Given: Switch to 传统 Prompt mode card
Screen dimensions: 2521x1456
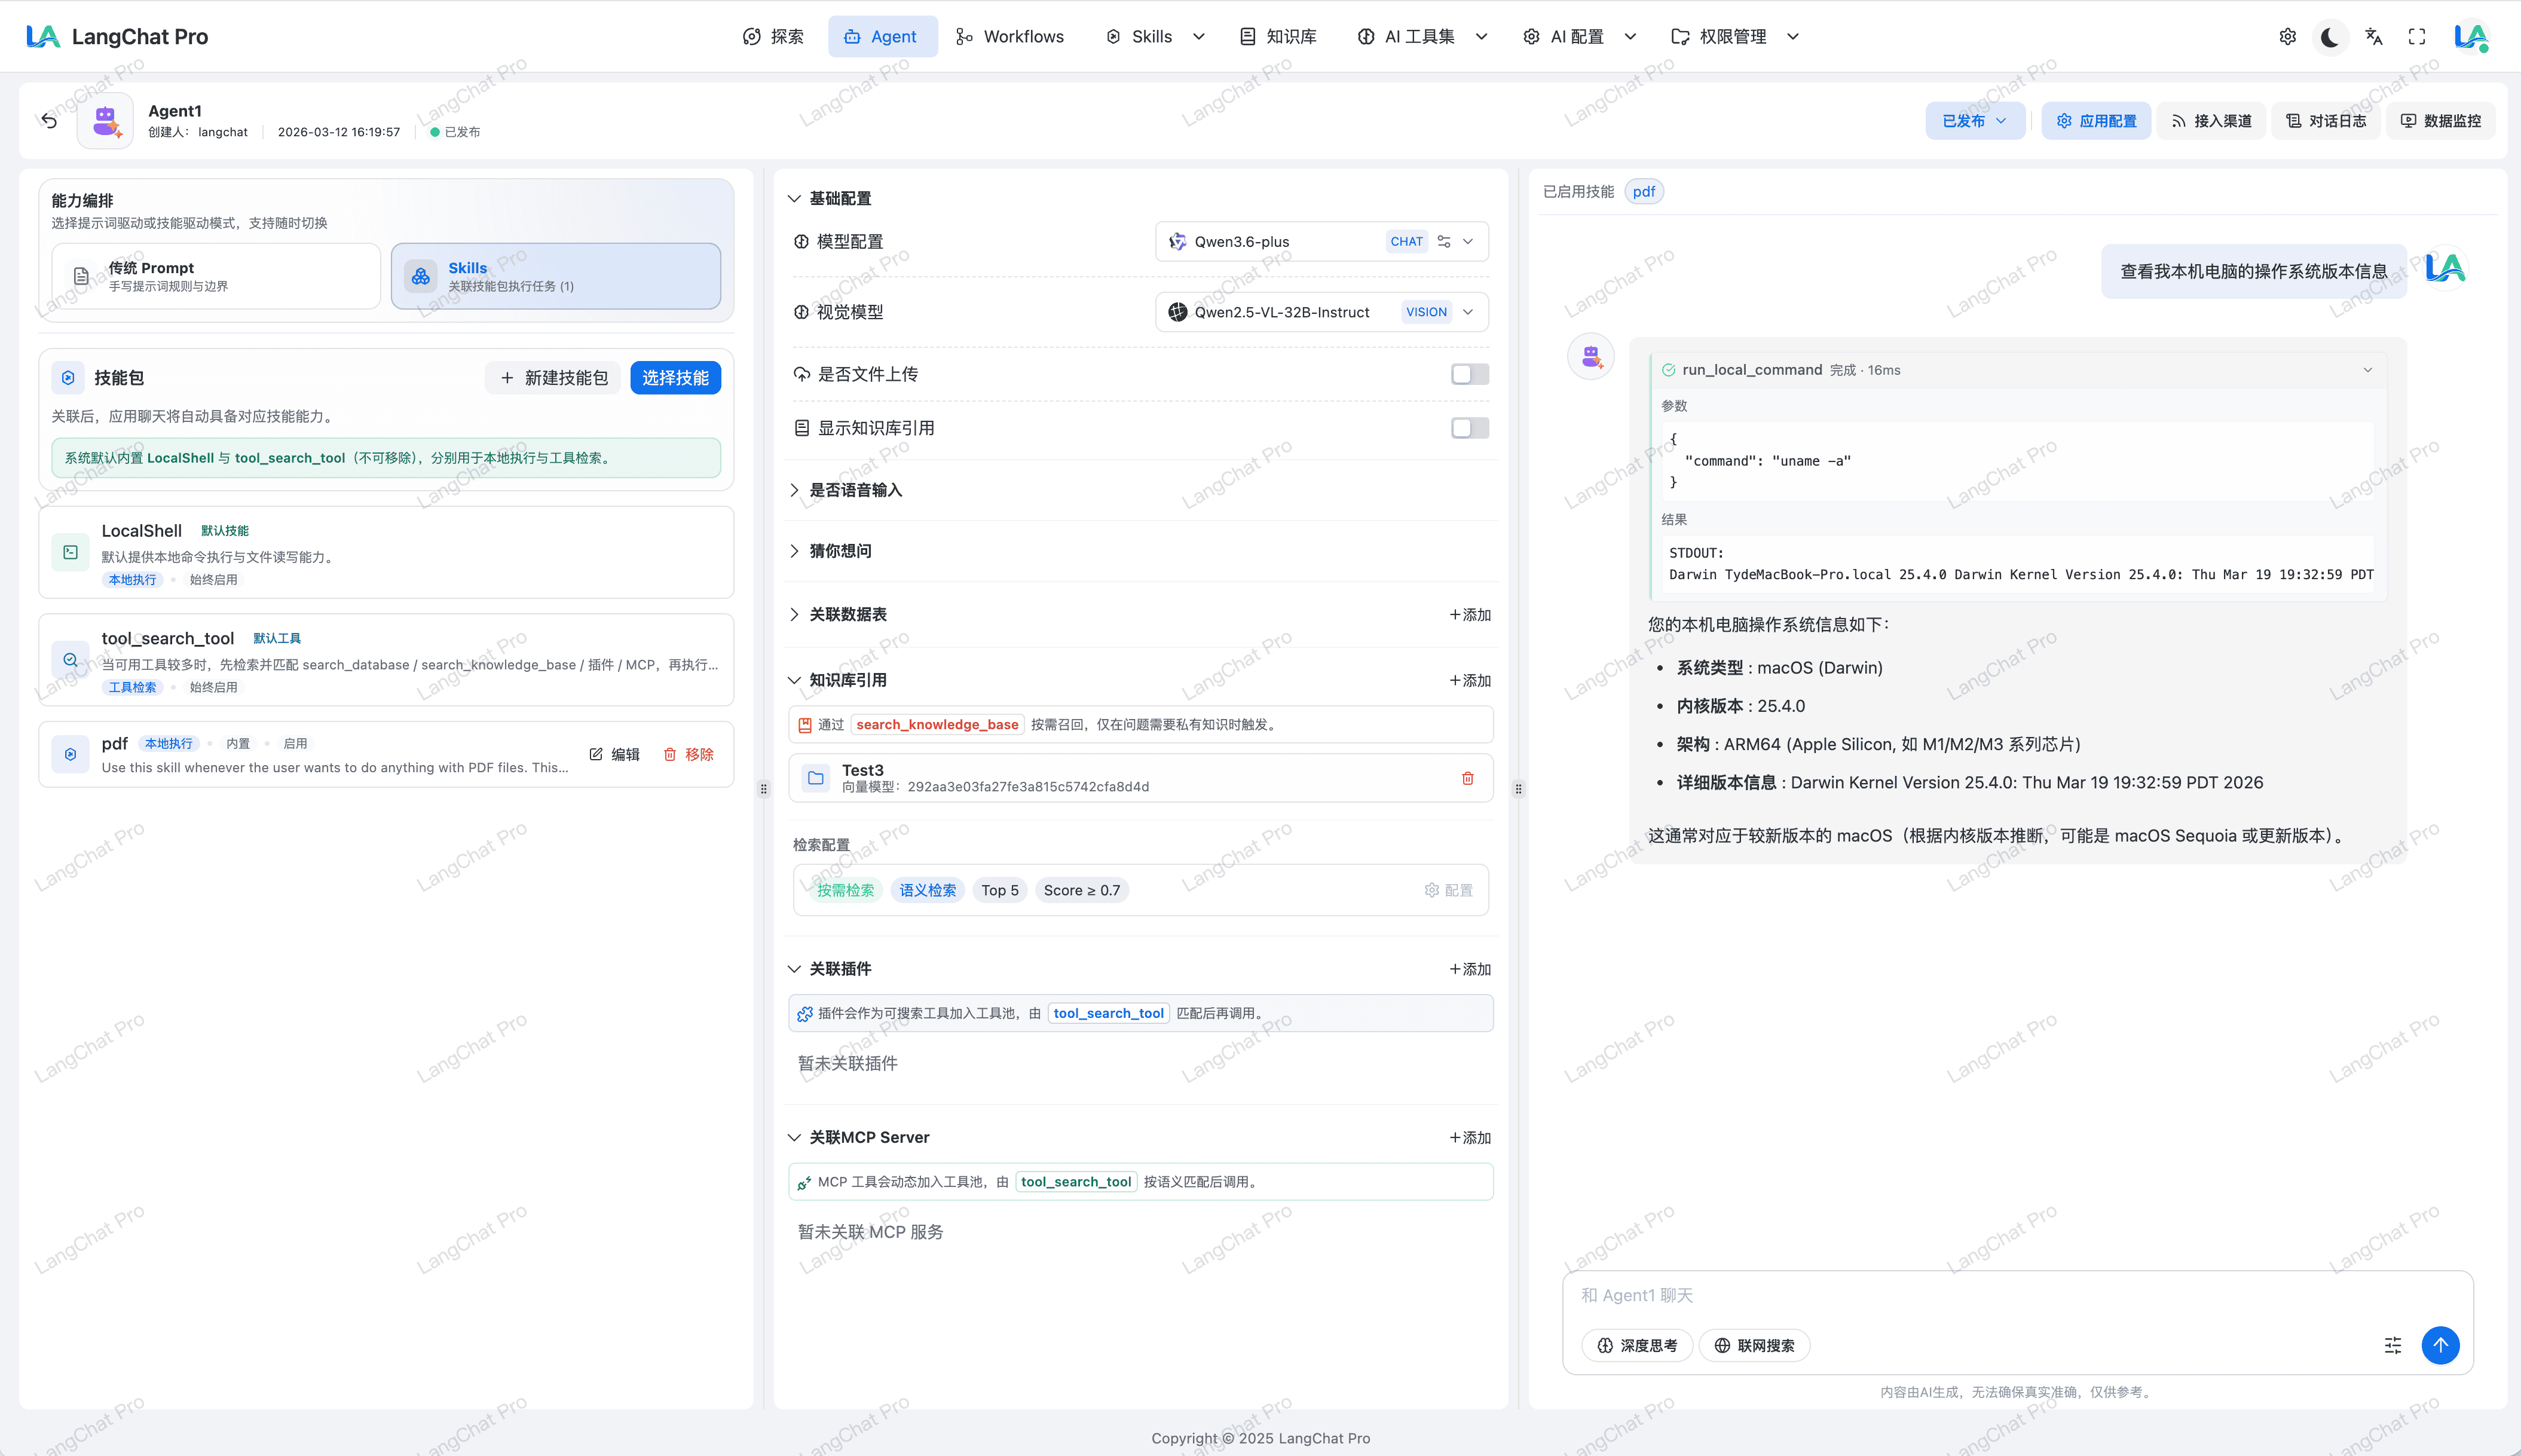Looking at the screenshot, I should point(216,276).
